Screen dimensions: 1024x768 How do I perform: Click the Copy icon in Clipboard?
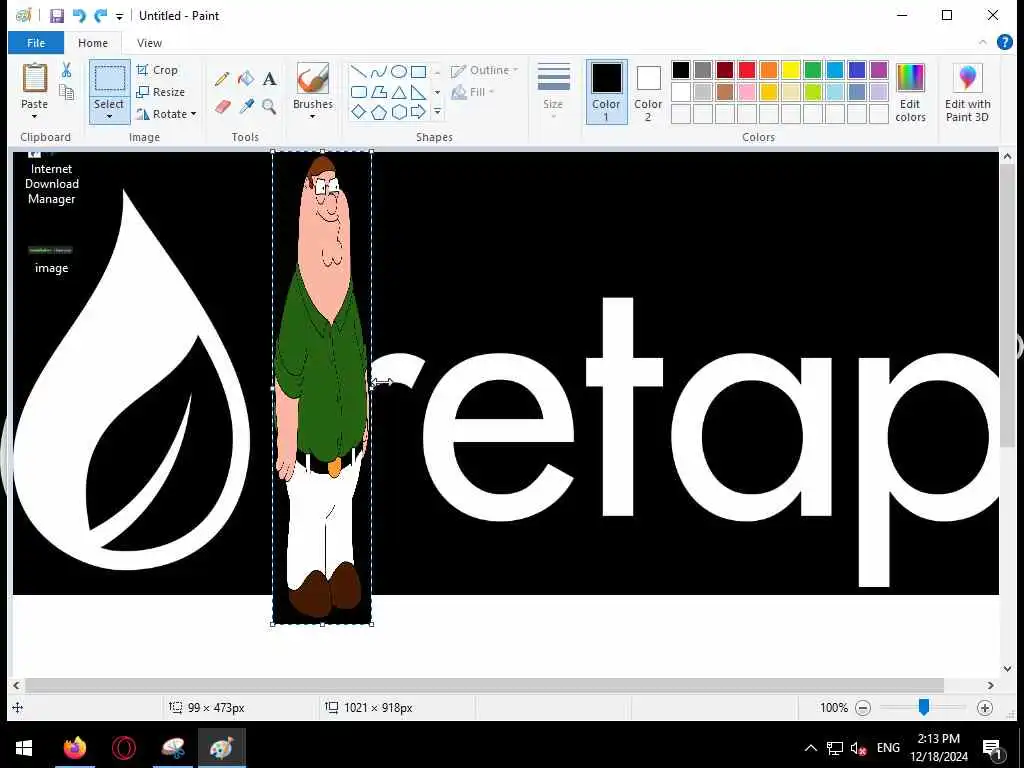coord(66,92)
